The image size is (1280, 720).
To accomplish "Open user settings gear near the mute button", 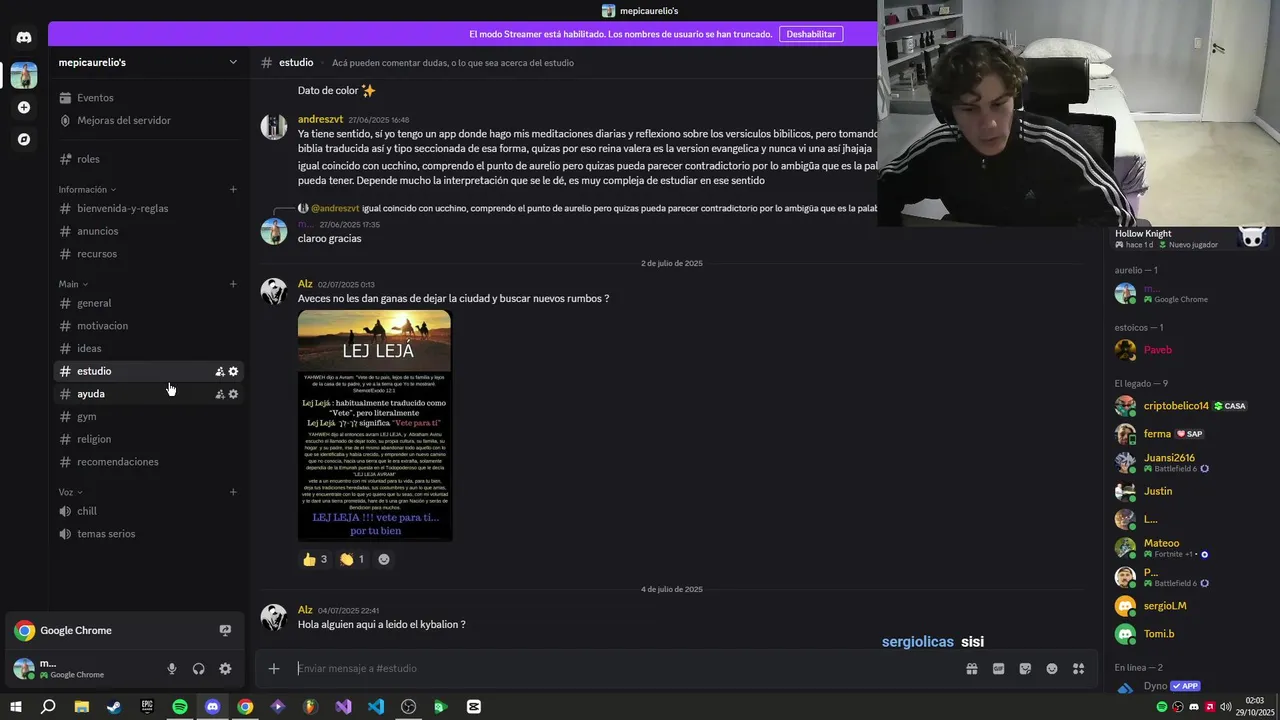I will (x=225, y=669).
